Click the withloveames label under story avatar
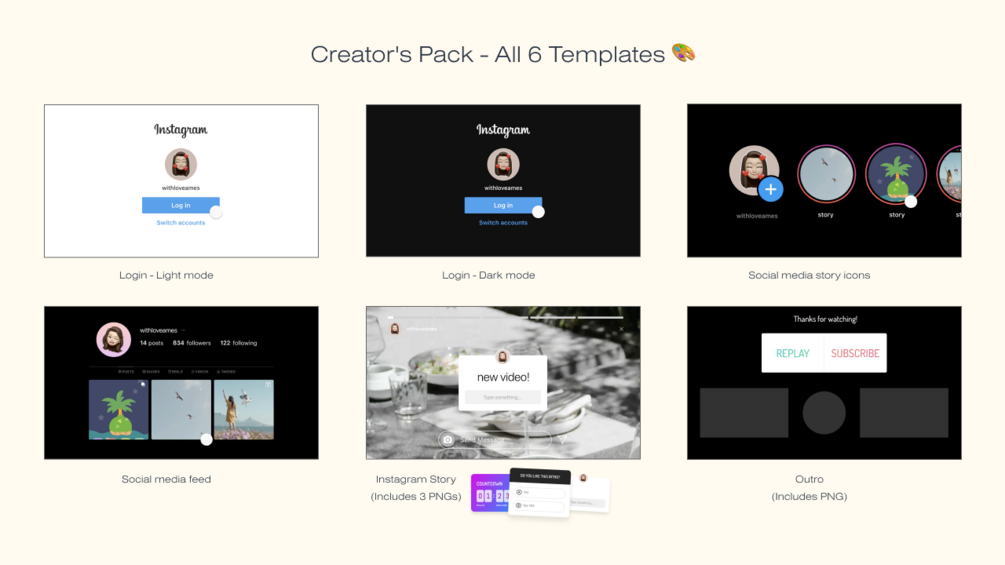 click(x=757, y=216)
